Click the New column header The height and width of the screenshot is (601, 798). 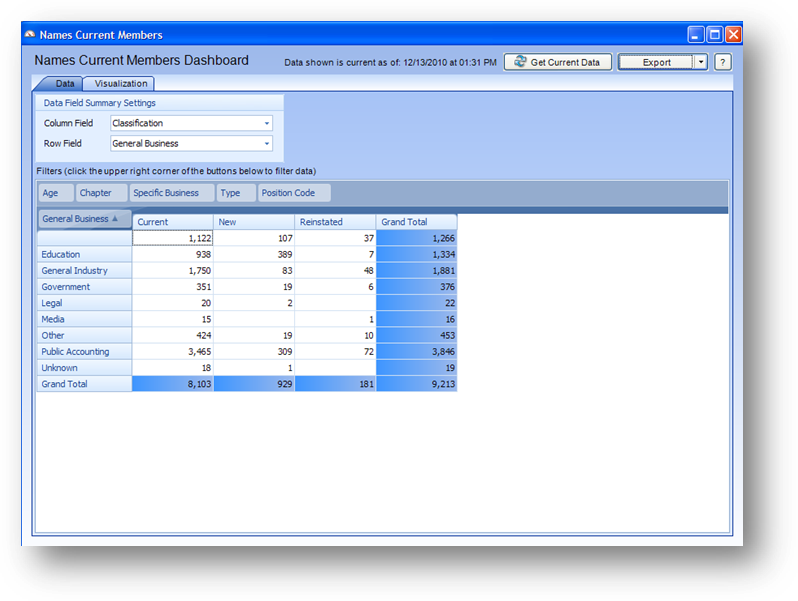(254, 222)
